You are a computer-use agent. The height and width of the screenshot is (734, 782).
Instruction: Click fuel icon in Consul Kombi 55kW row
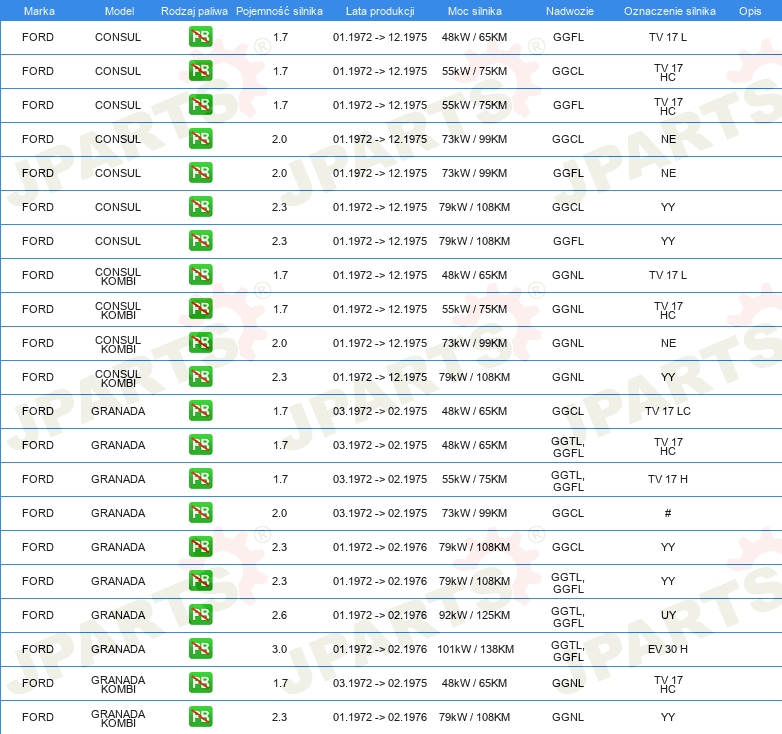point(200,309)
